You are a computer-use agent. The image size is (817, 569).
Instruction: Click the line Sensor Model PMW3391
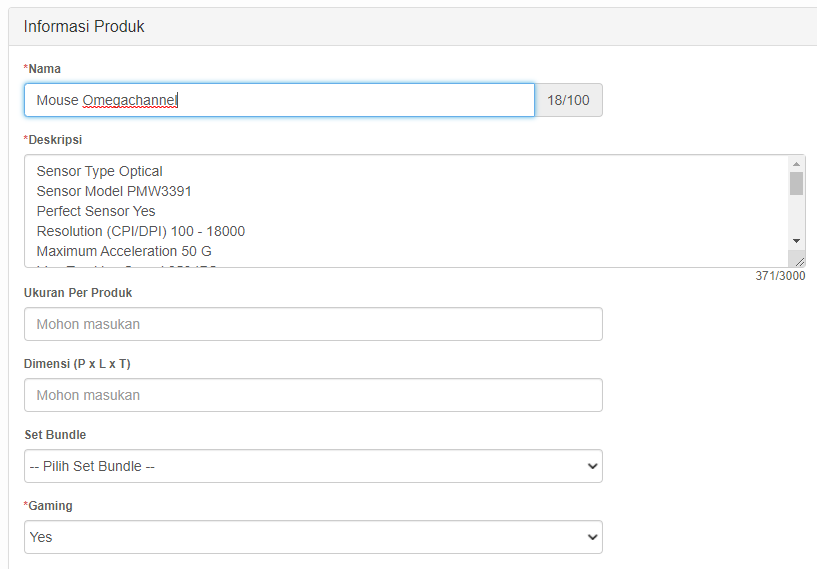pos(114,191)
